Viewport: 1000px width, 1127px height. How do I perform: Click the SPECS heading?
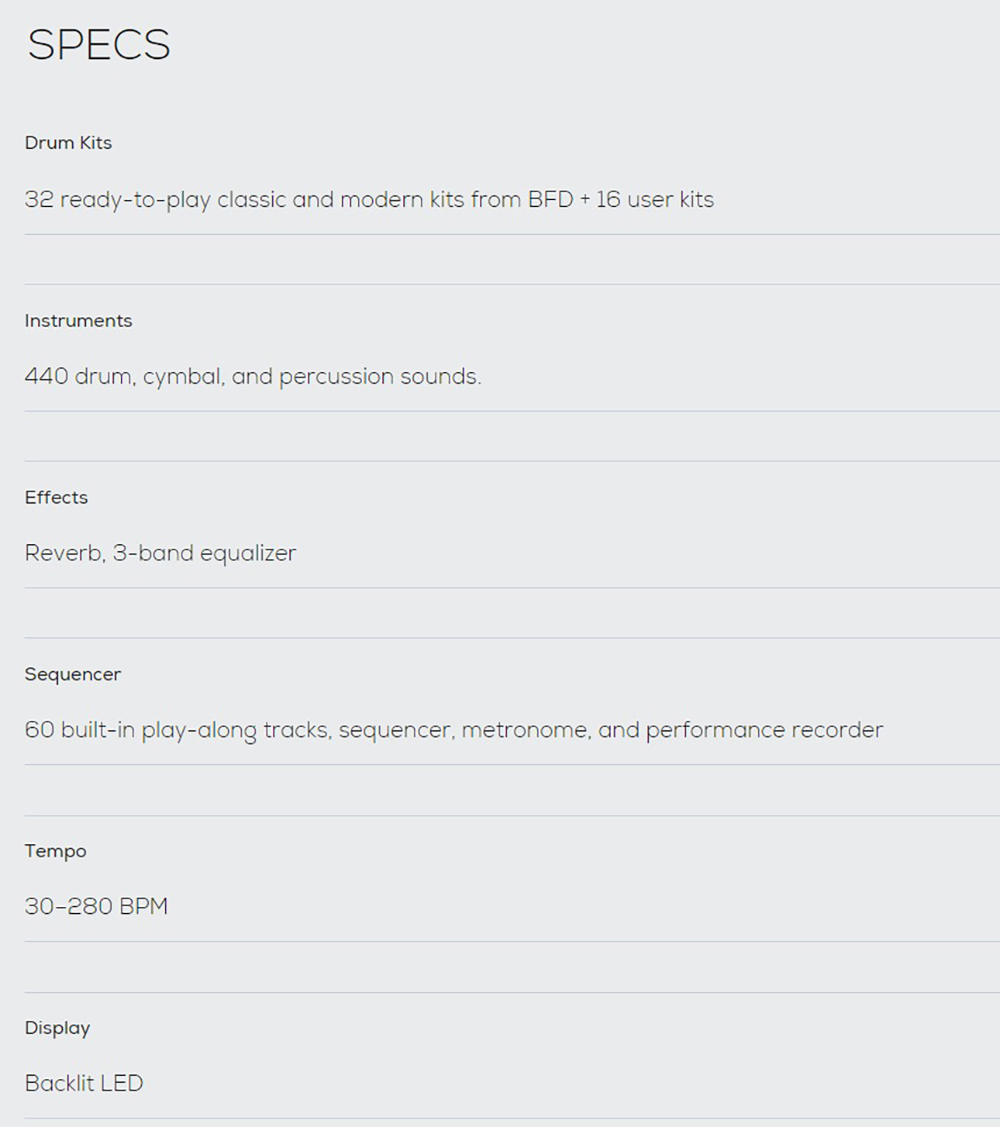pyautogui.click(x=98, y=45)
